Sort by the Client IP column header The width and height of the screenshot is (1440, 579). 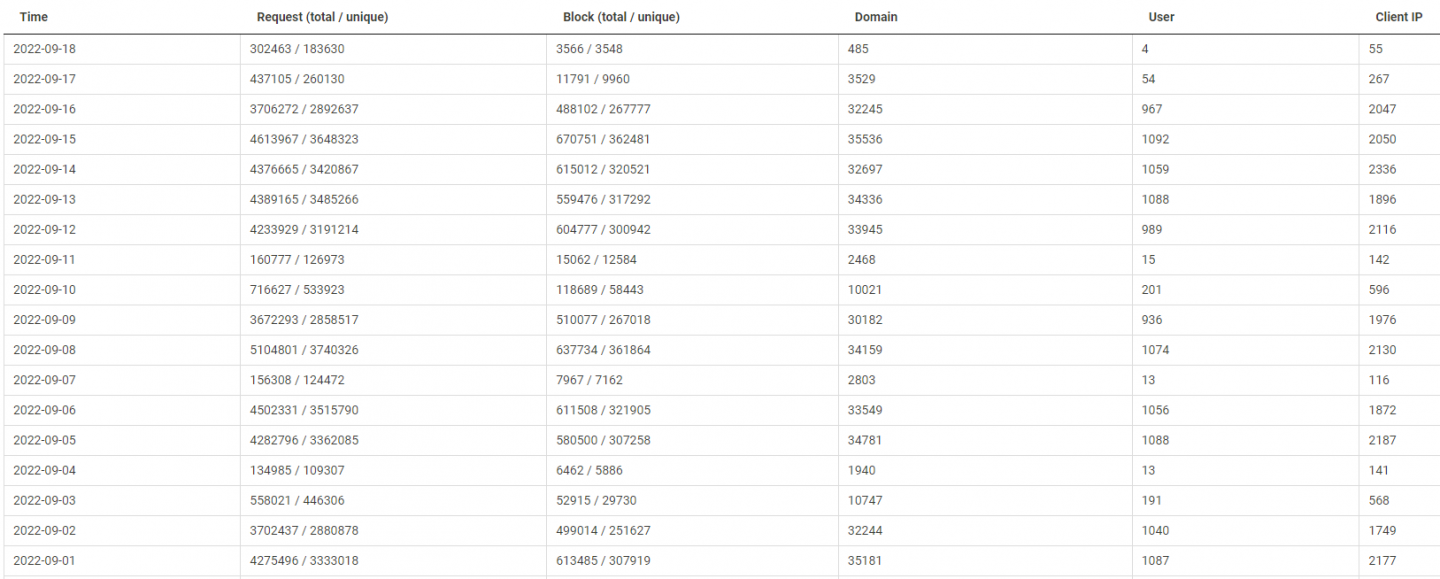coord(1399,17)
